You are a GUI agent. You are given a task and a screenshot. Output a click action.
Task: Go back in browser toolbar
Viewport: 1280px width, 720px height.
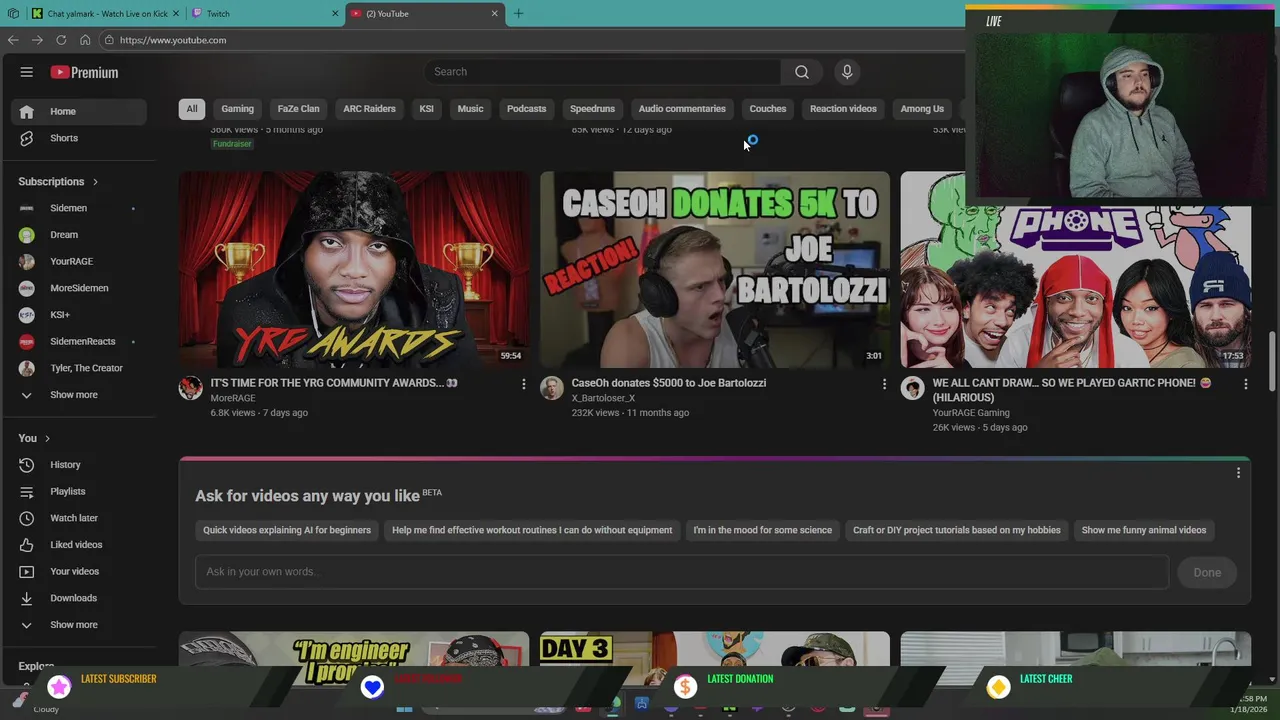(x=13, y=40)
